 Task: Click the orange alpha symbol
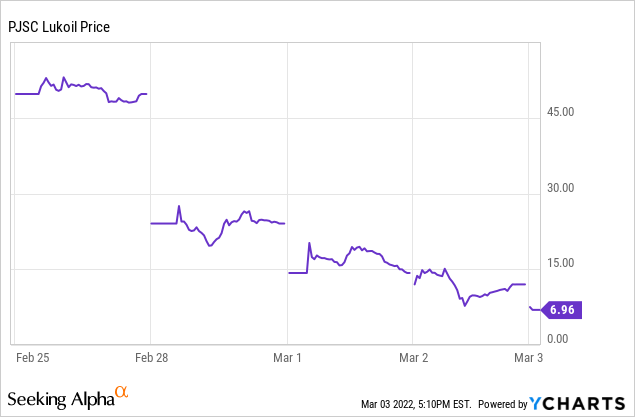[121, 392]
